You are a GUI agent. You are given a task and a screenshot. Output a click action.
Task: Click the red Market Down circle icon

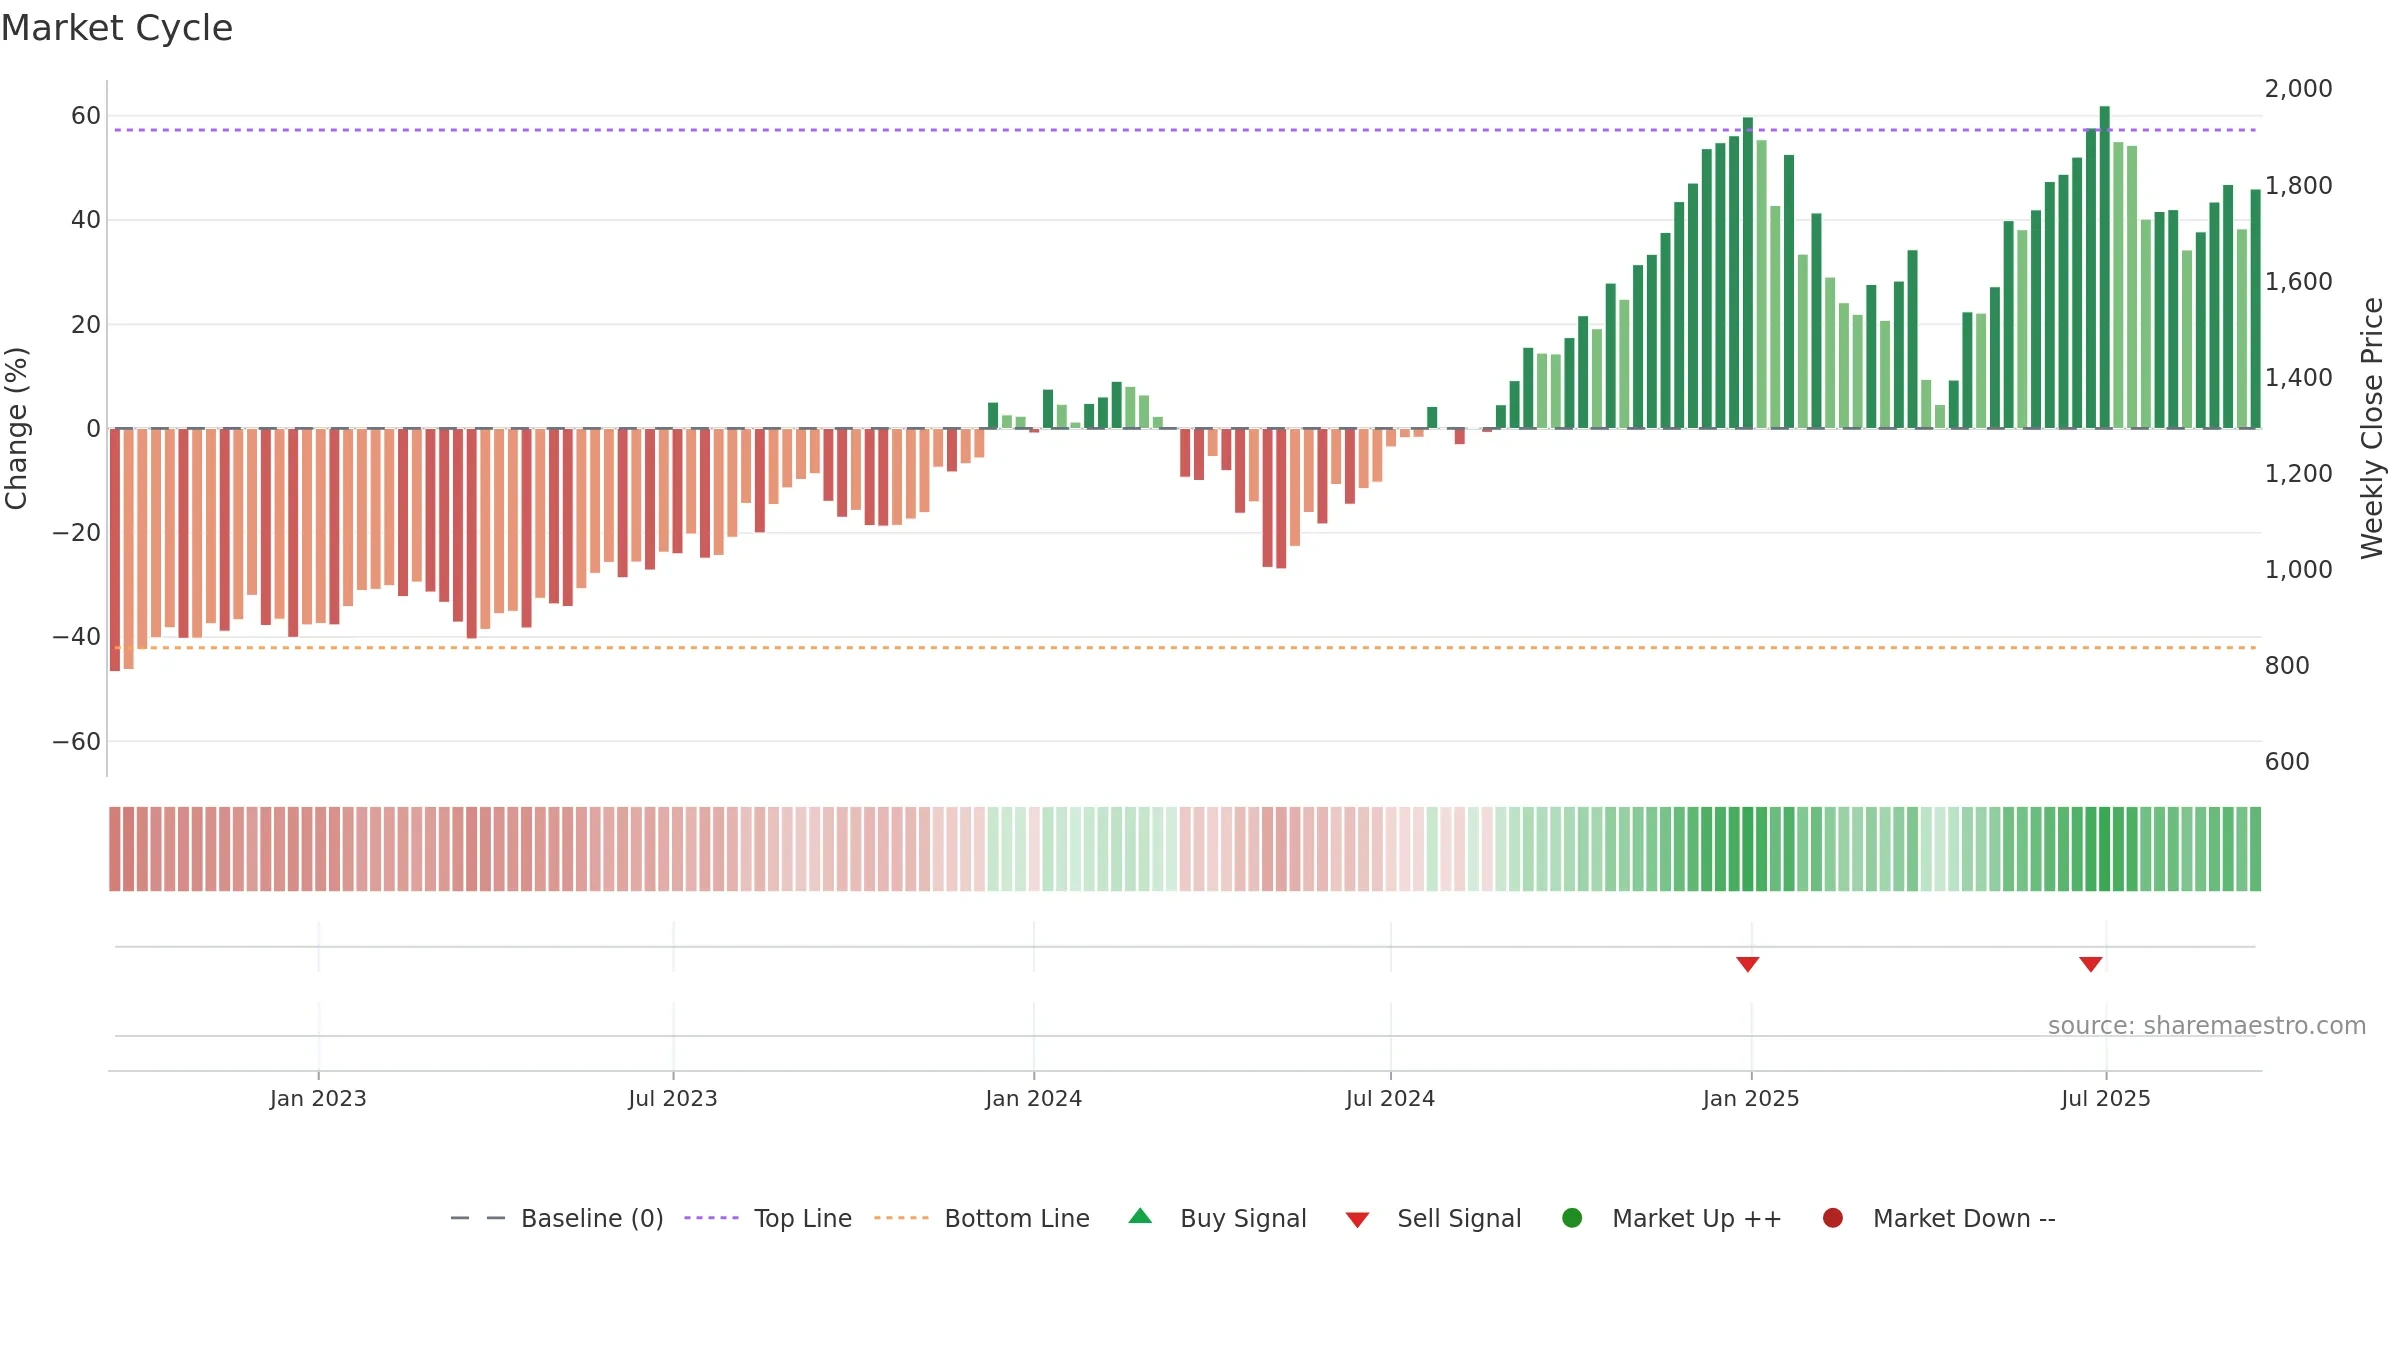coord(1833,1218)
